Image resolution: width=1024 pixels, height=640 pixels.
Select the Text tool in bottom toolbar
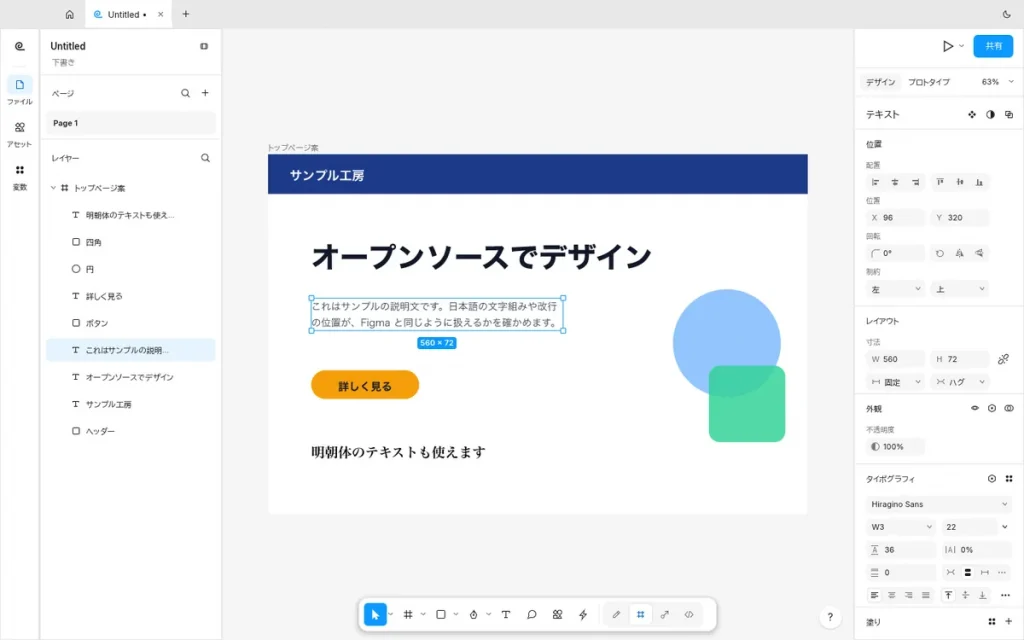(x=505, y=615)
